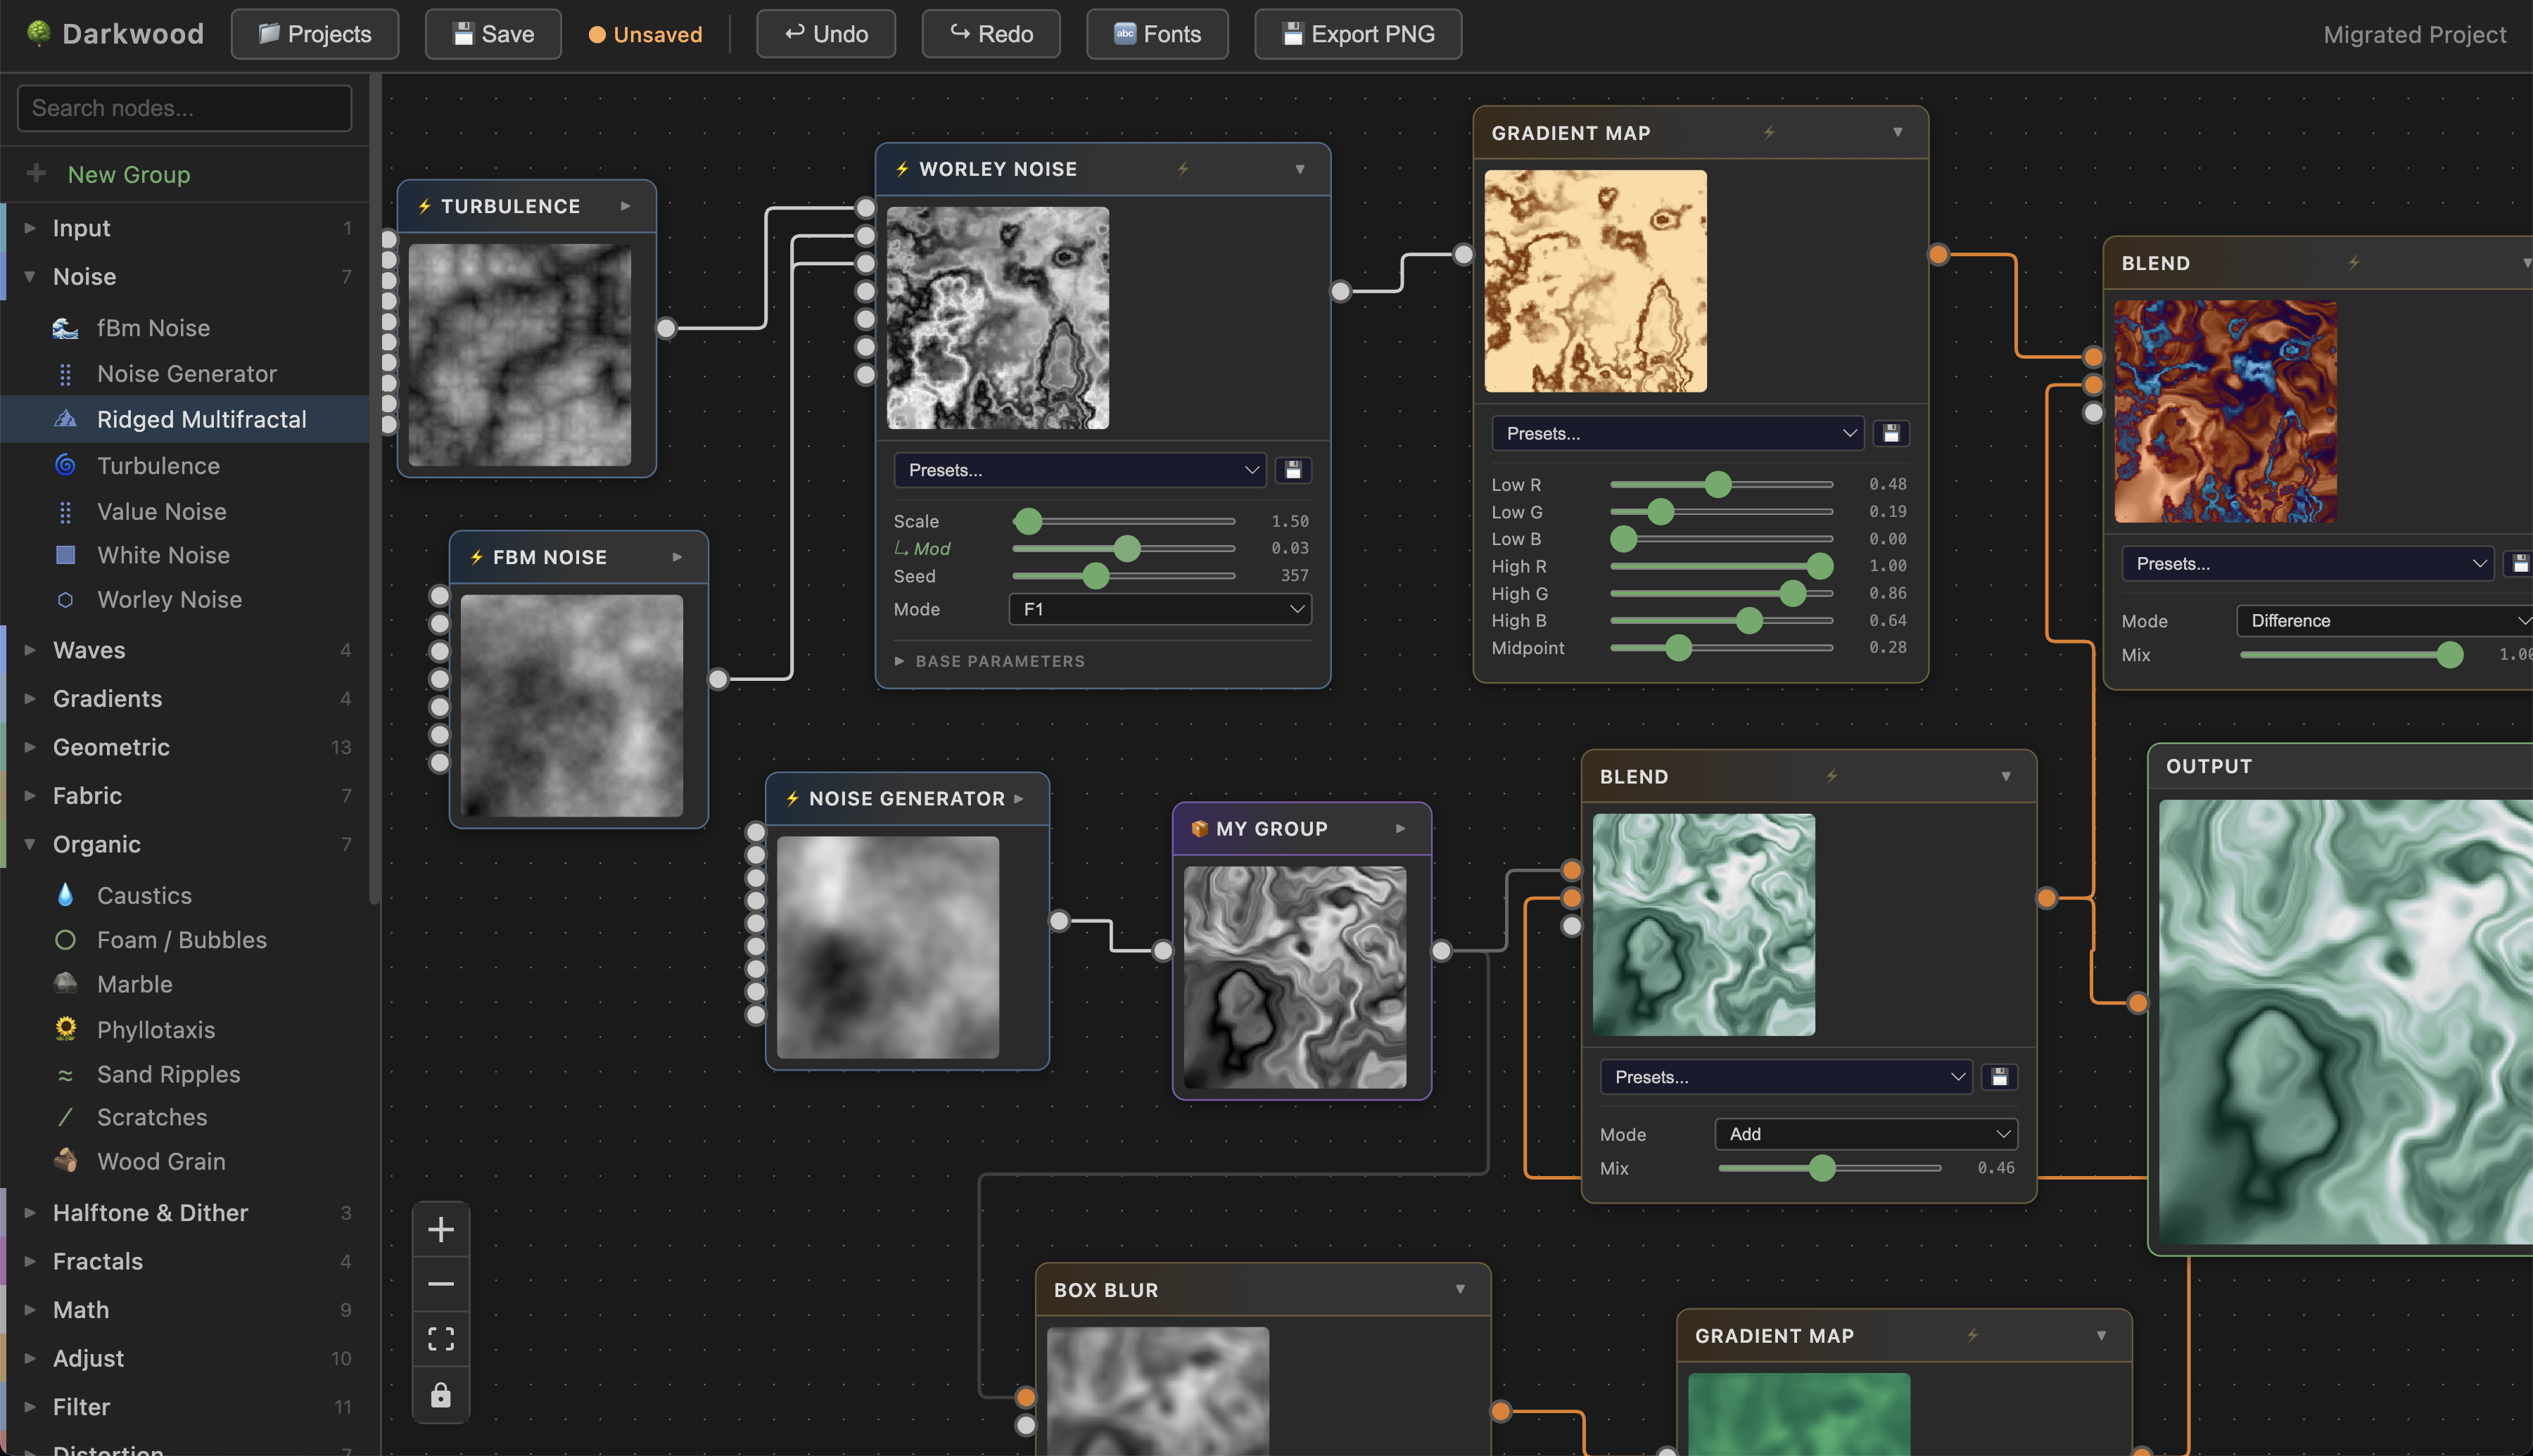The image size is (2533, 1456).
Task: Click save-preset disk icon in Gradient Map
Action: (1891, 433)
